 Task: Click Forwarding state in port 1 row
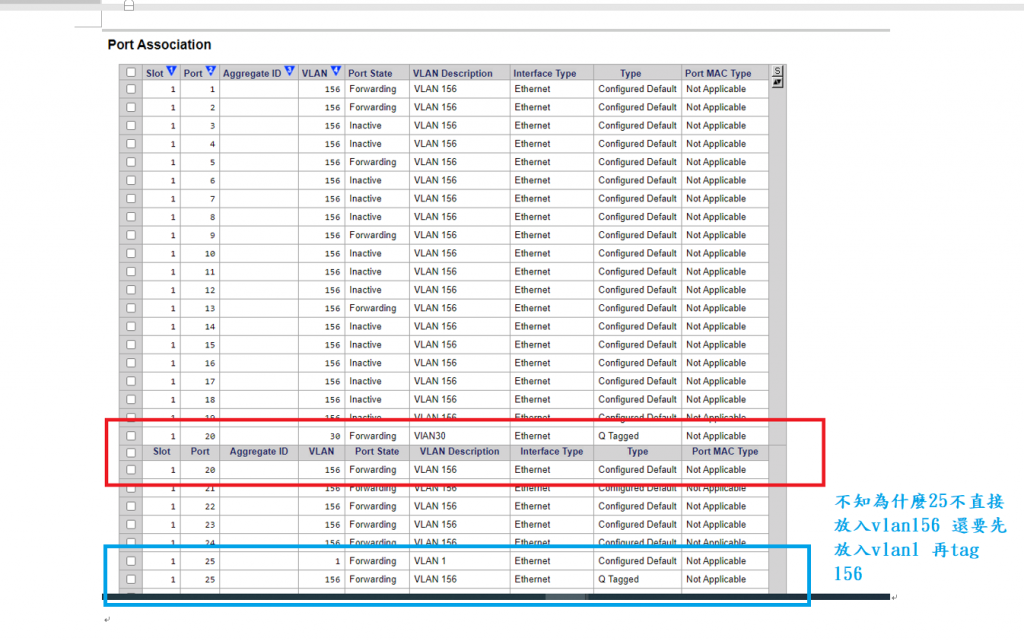click(372, 89)
